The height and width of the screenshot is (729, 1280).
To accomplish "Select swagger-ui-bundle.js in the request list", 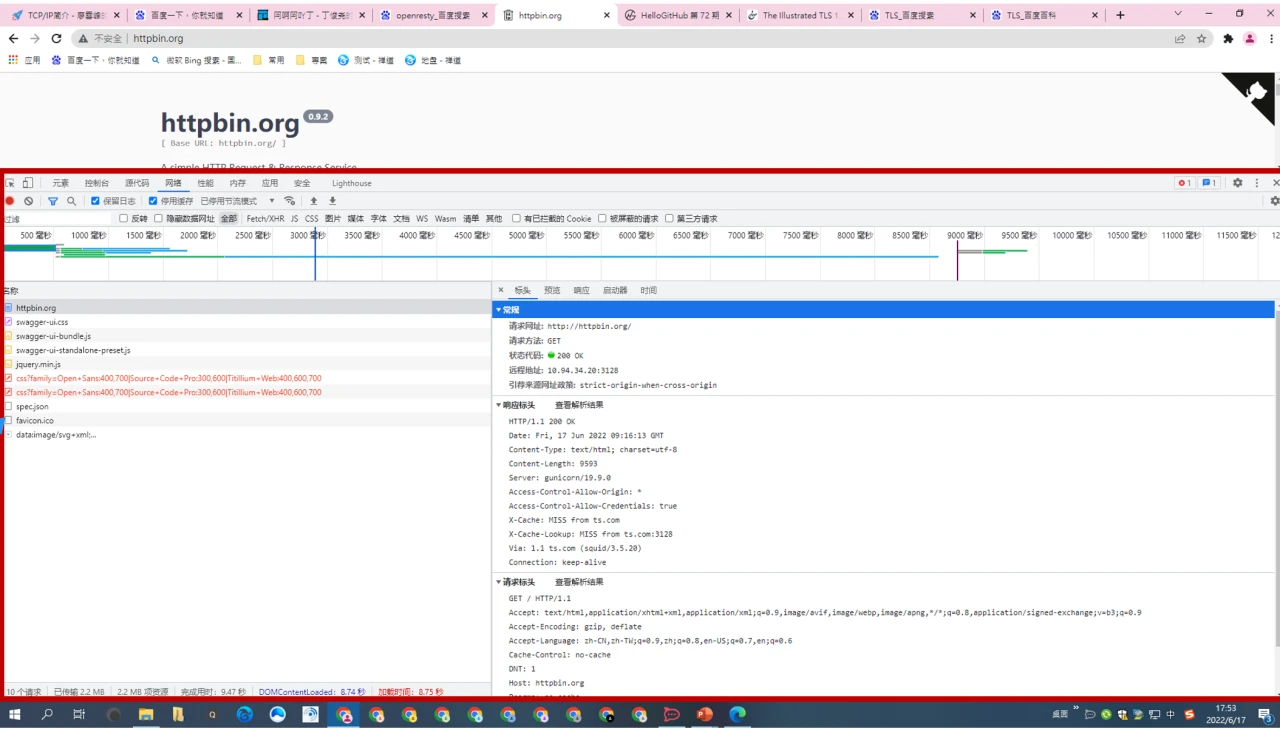I will pos(53,336).
